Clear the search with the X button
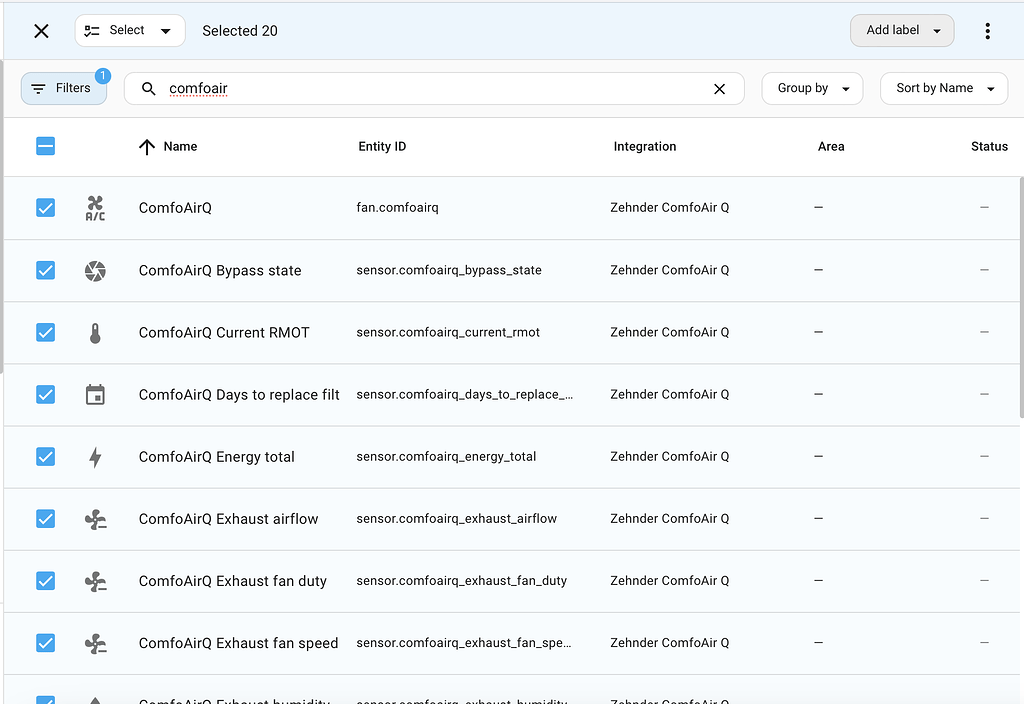 720,88
